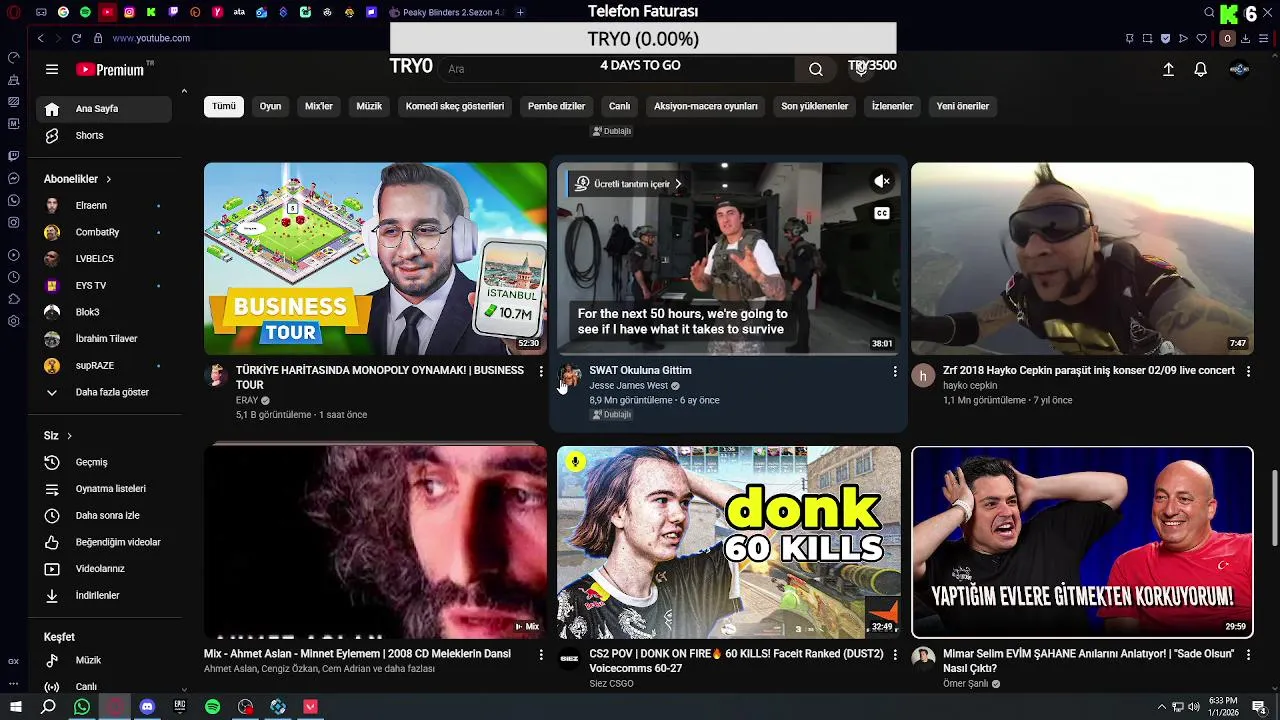Click the browser heart bookmark icon

click(1201, 38)
